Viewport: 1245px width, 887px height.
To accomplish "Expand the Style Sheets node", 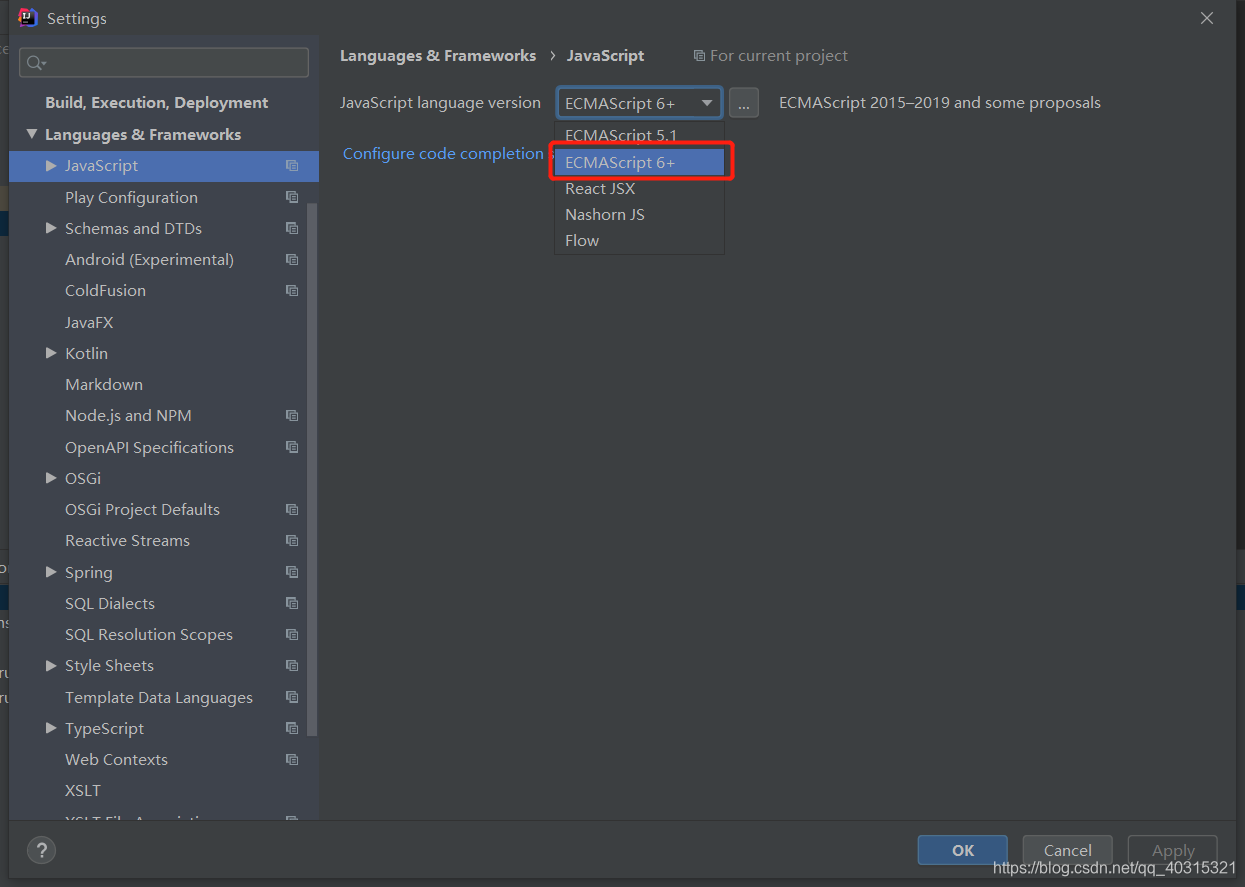I will click(51, 665).
